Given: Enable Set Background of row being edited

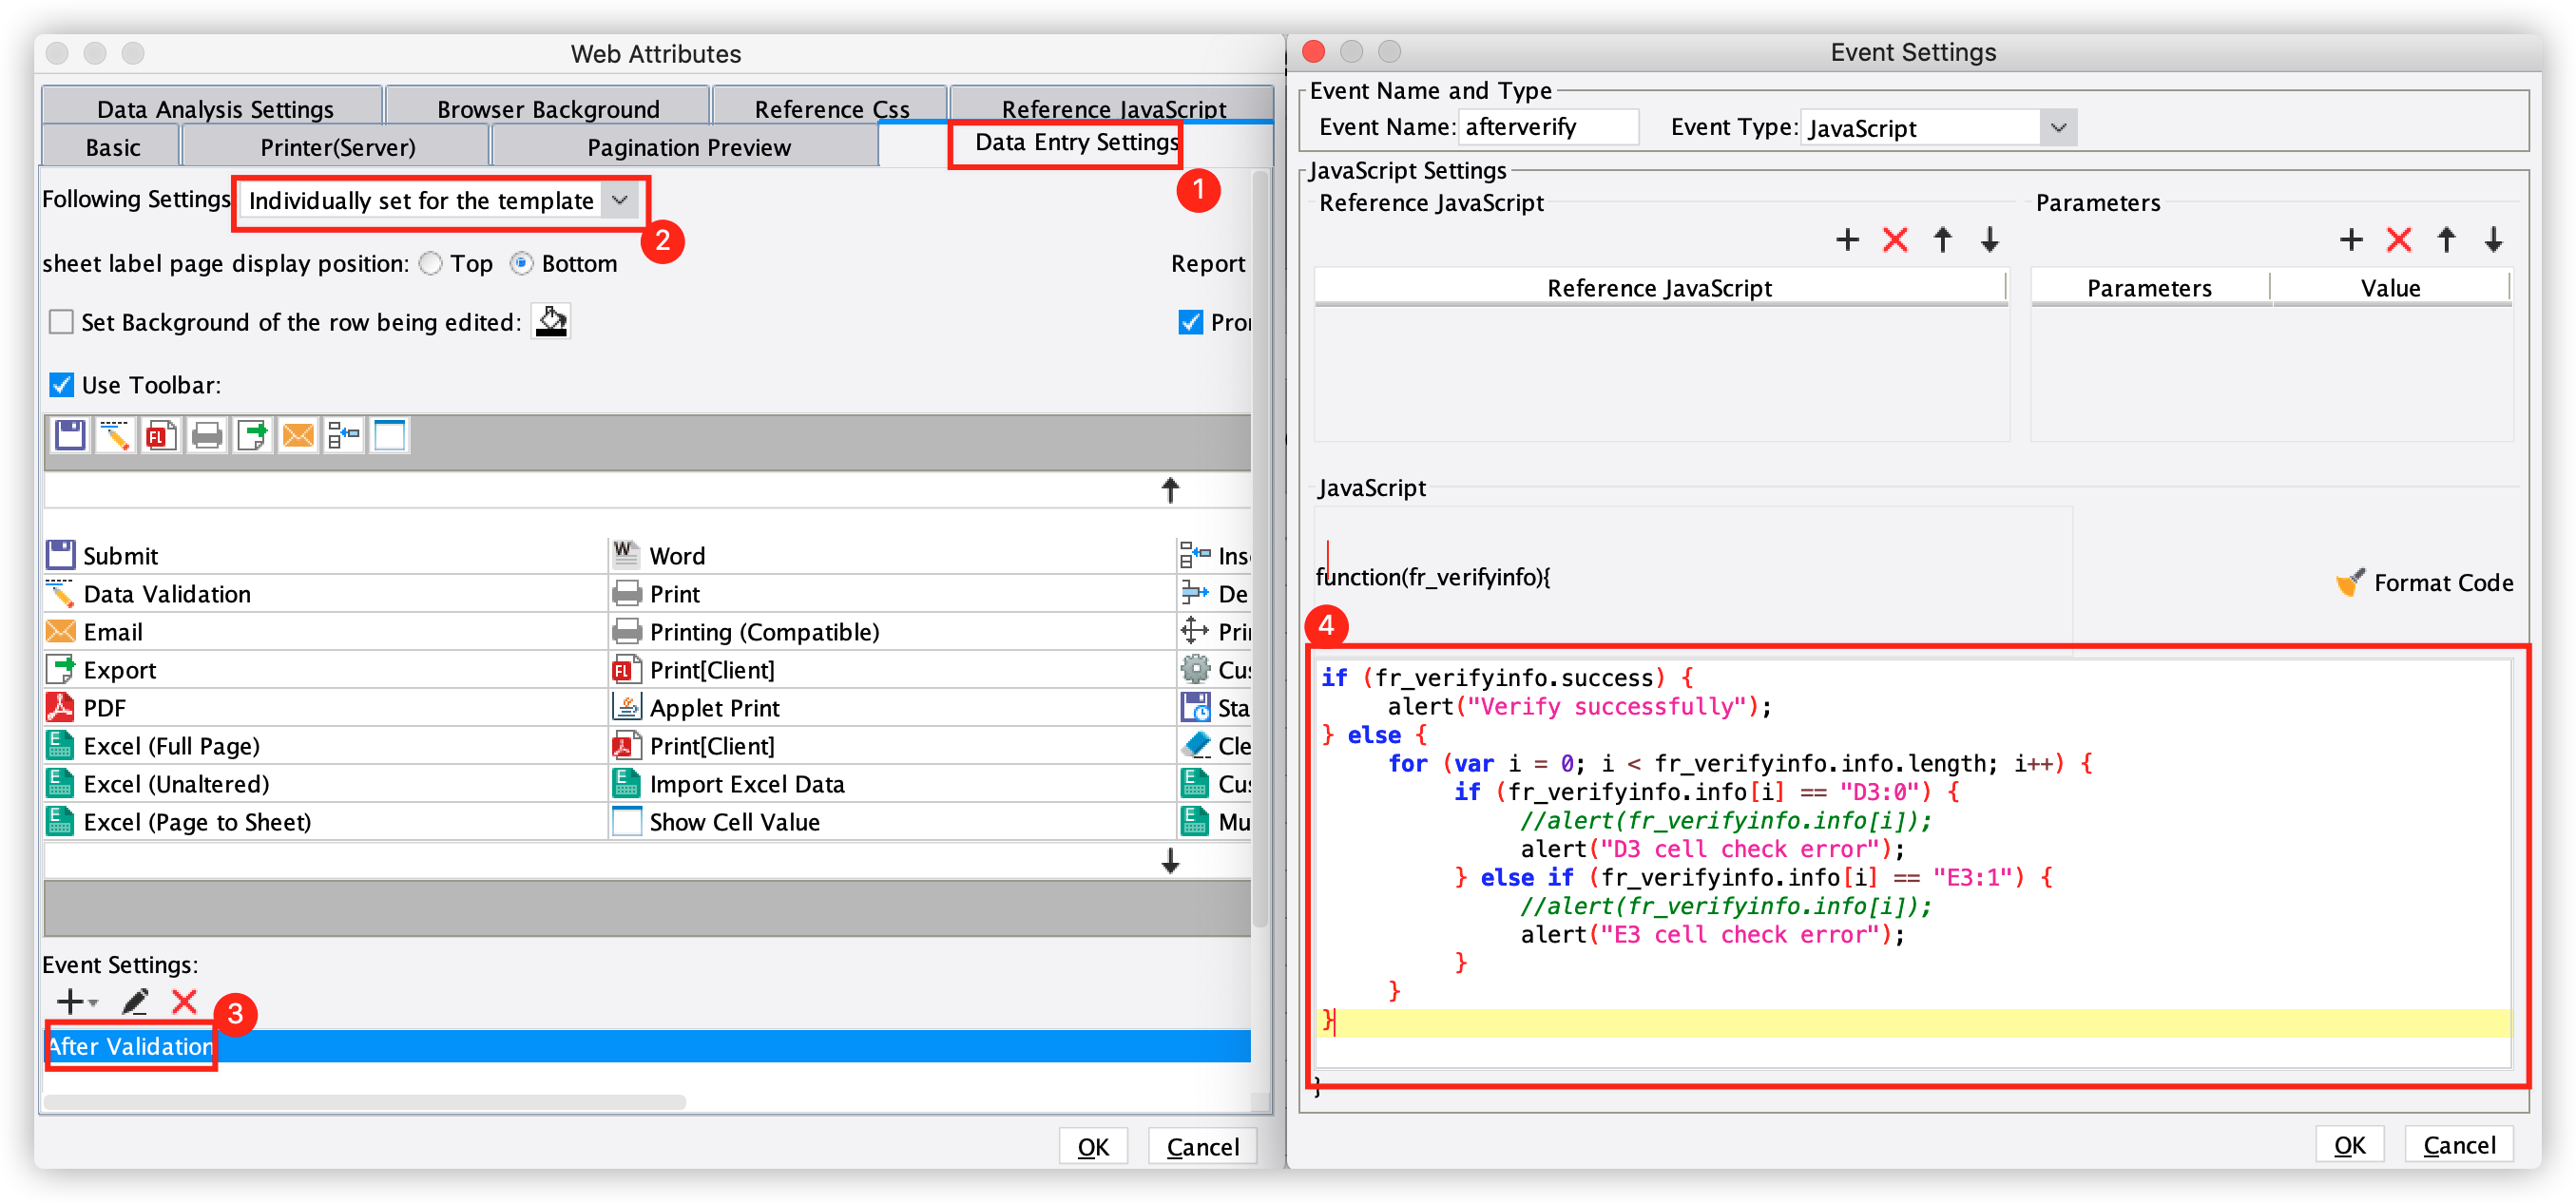Looking at the screenshot, I should [x=62, y=322].
